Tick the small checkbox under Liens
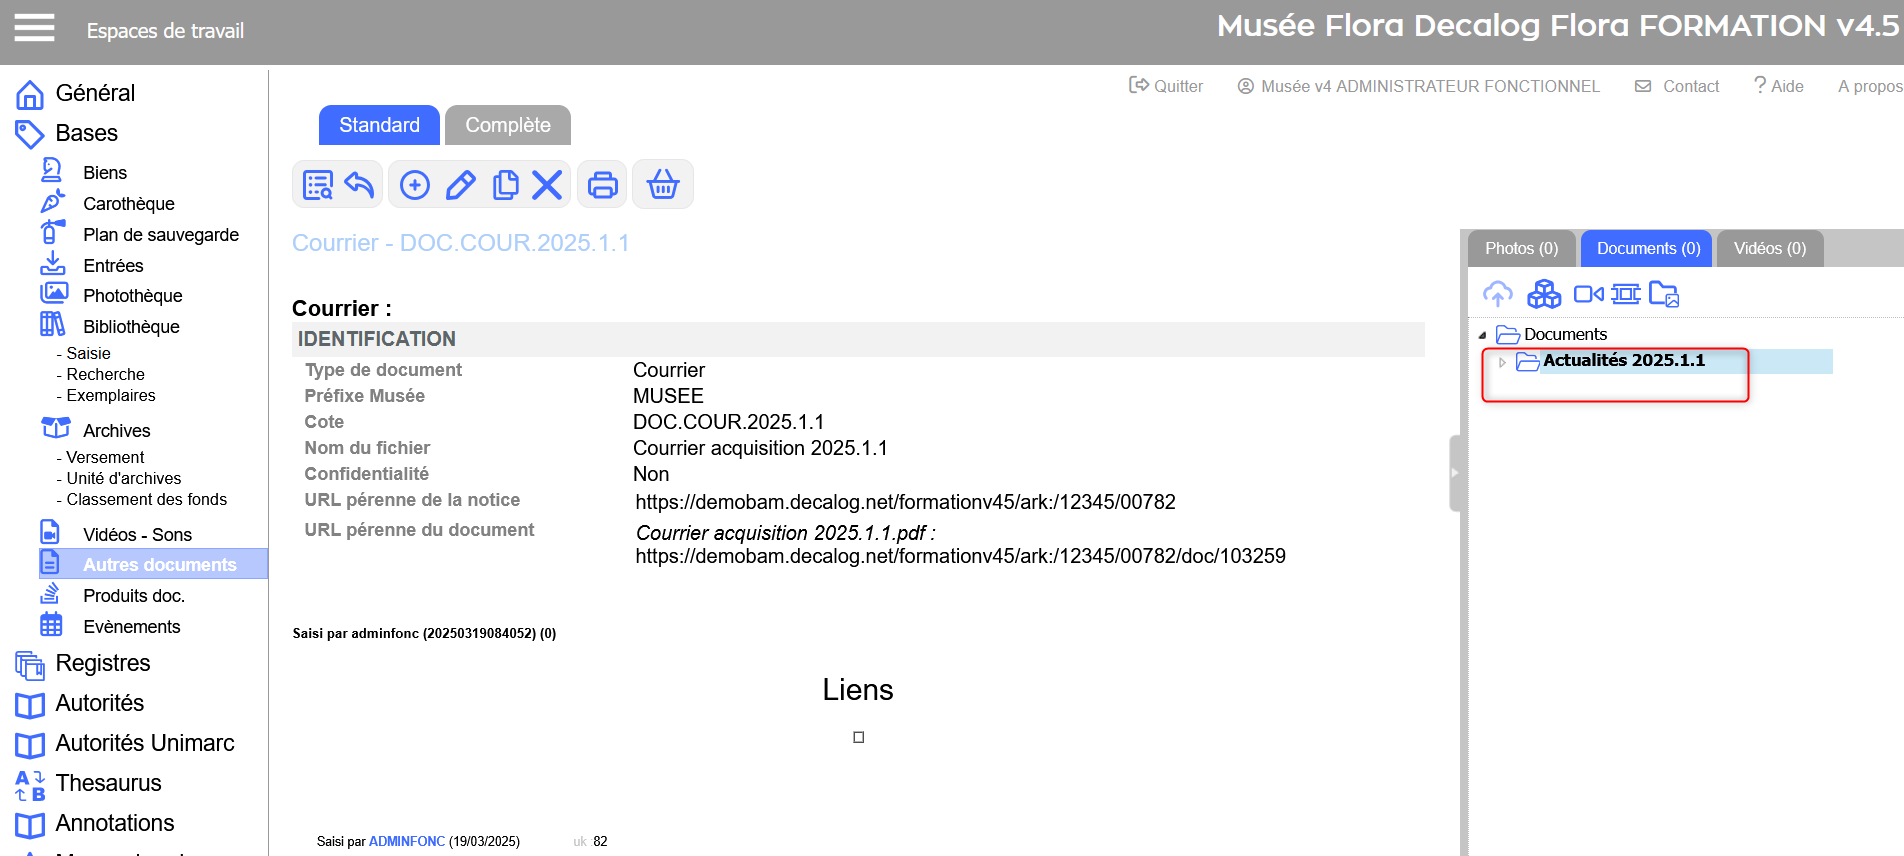The width and height of the screenshot is (1904, 856). pyautogui.click(x=858, y=737)
